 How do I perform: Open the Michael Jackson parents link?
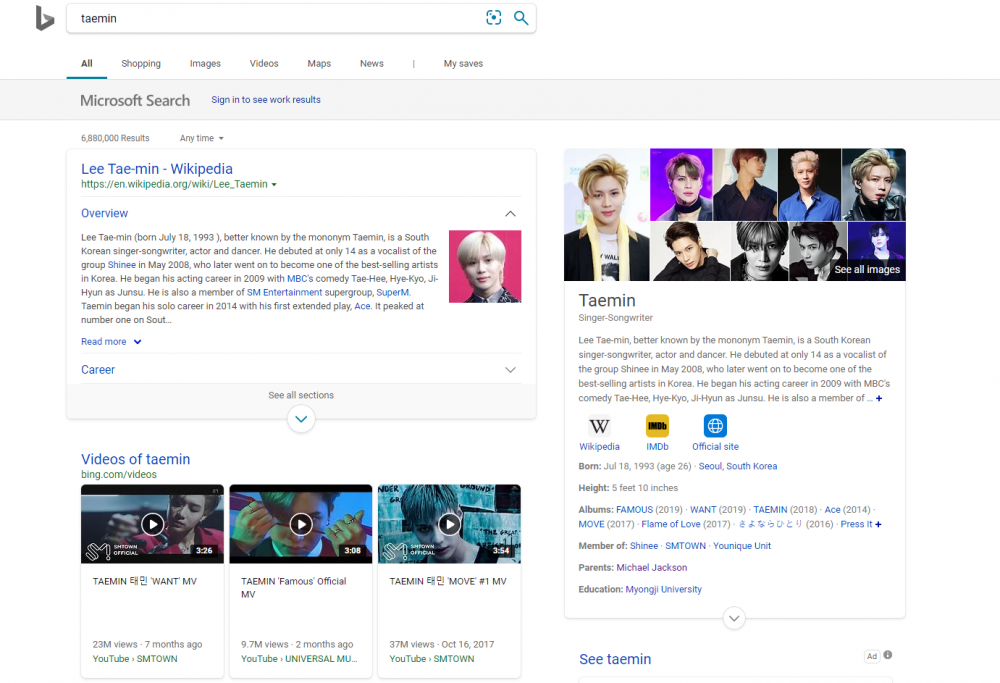pos(652,568)
